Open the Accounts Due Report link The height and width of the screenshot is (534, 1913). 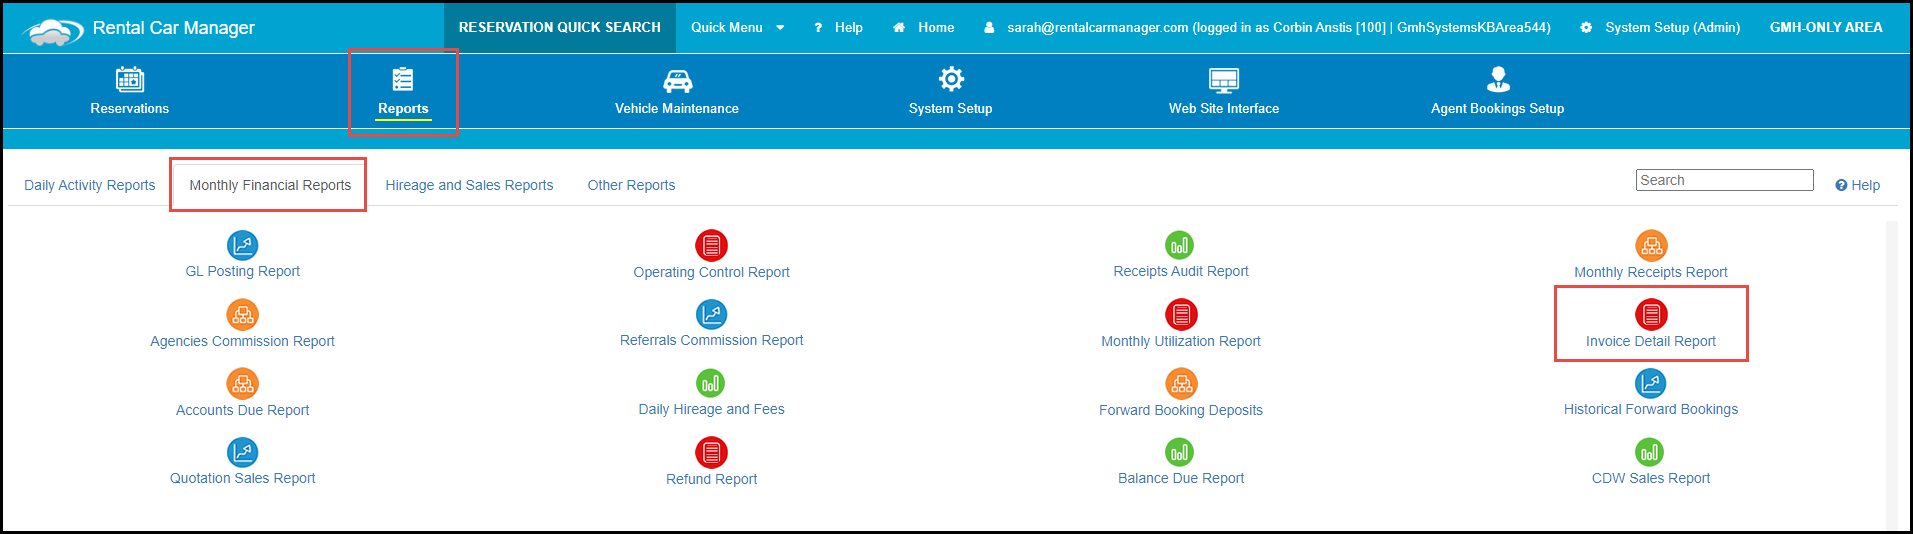pos(242,410)
